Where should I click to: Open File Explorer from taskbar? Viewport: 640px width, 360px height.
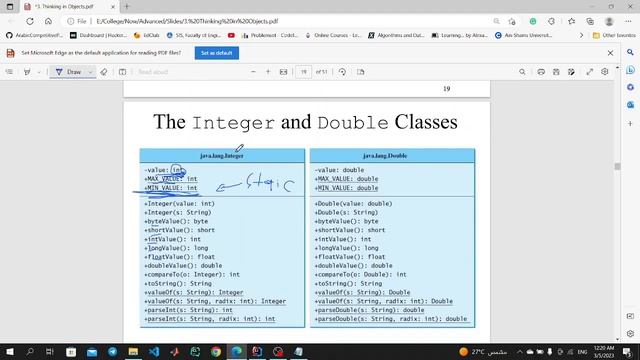(133, 351)
